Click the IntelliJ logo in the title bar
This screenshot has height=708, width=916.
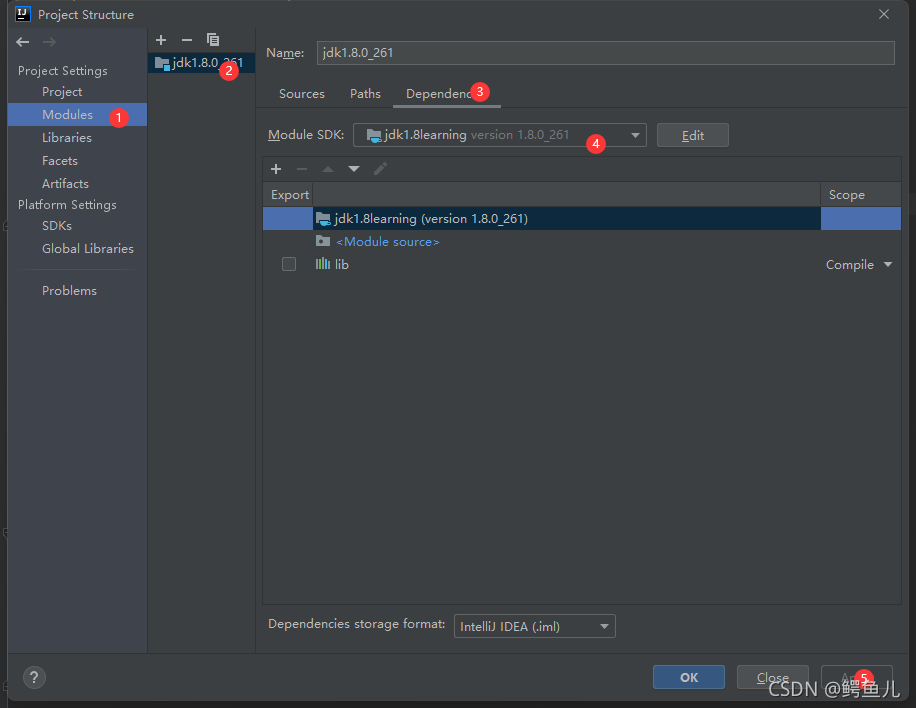tap(23, 14)
